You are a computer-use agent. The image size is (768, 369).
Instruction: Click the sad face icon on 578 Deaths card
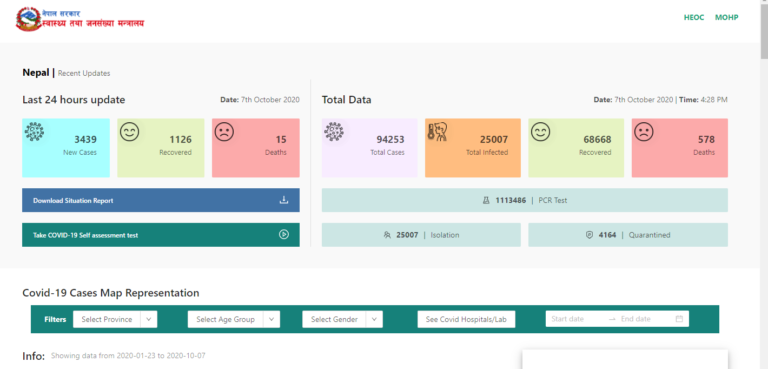tap(644, 132)
